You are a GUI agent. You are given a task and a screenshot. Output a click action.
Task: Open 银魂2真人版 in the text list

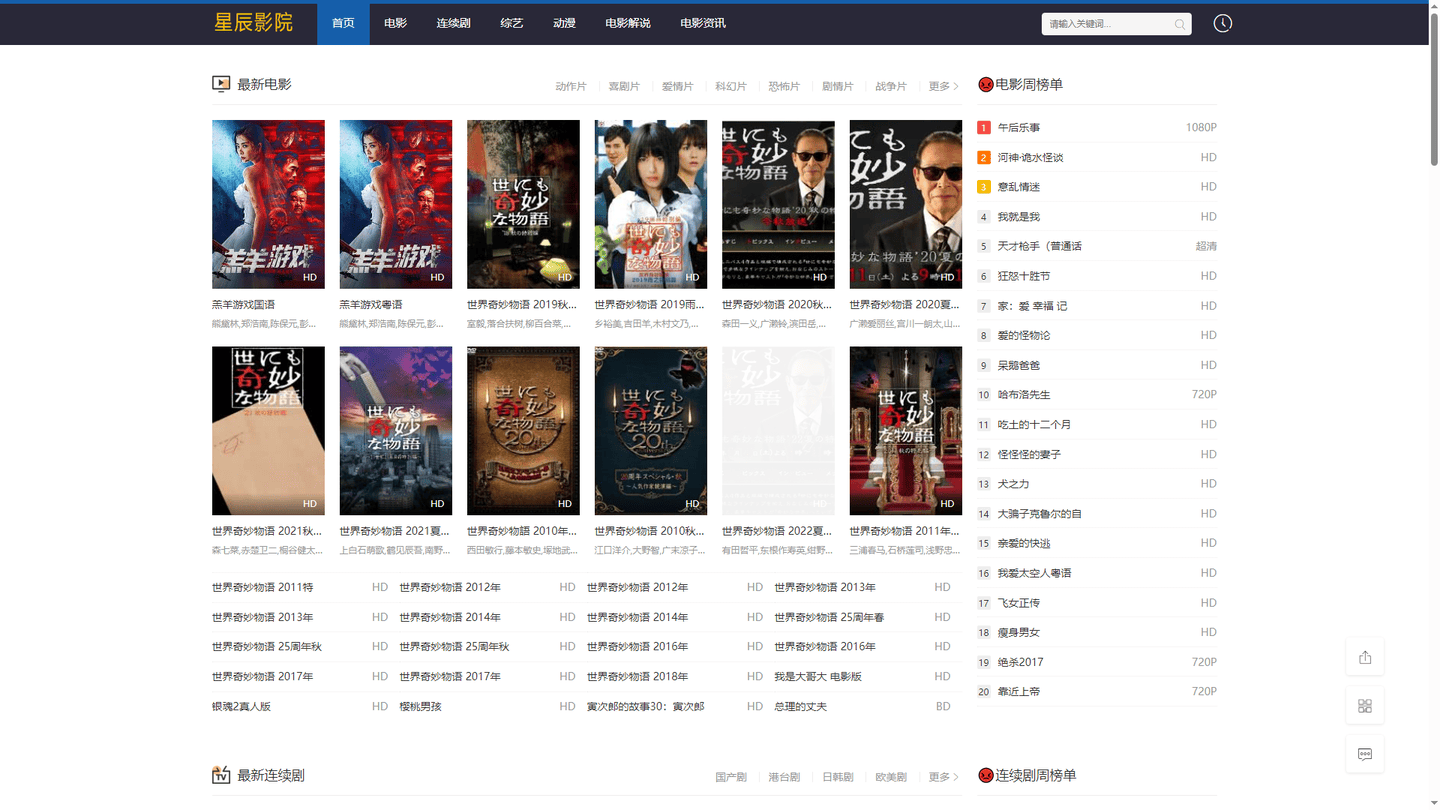coord(241,706)
